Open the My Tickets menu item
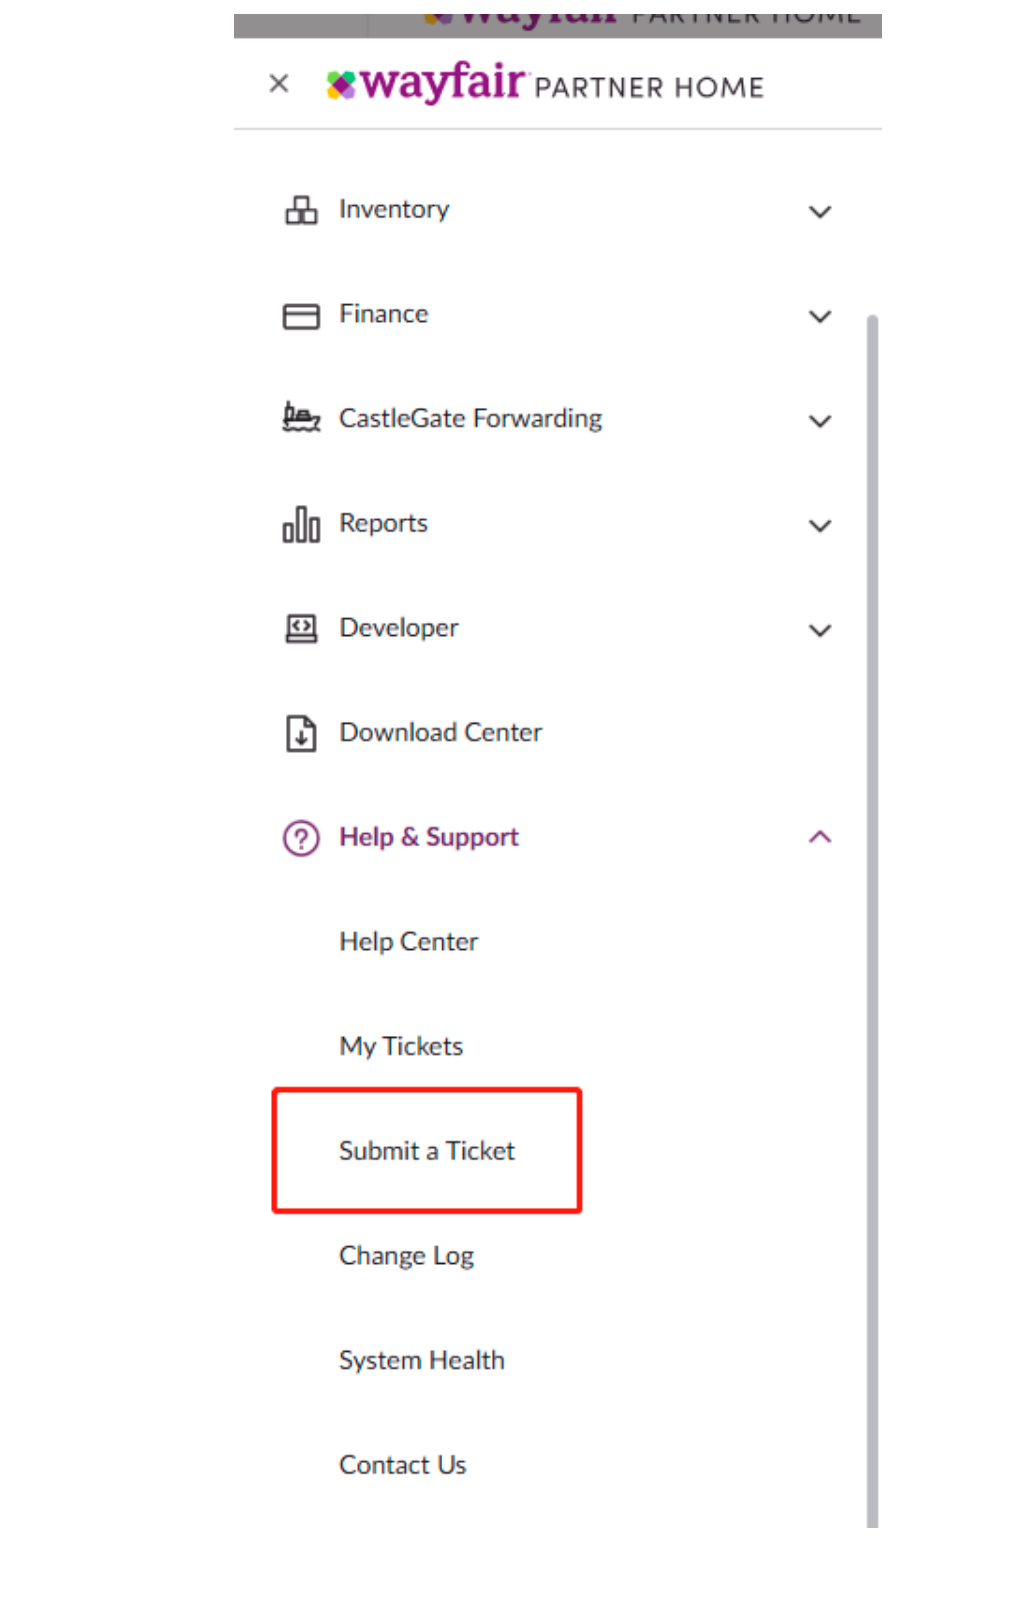Screen dimensions: 1012x1610 [x=401, y=1046]
